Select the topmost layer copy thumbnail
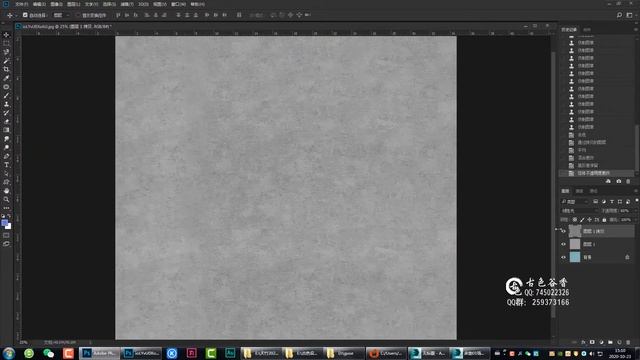 click(575, 231)
